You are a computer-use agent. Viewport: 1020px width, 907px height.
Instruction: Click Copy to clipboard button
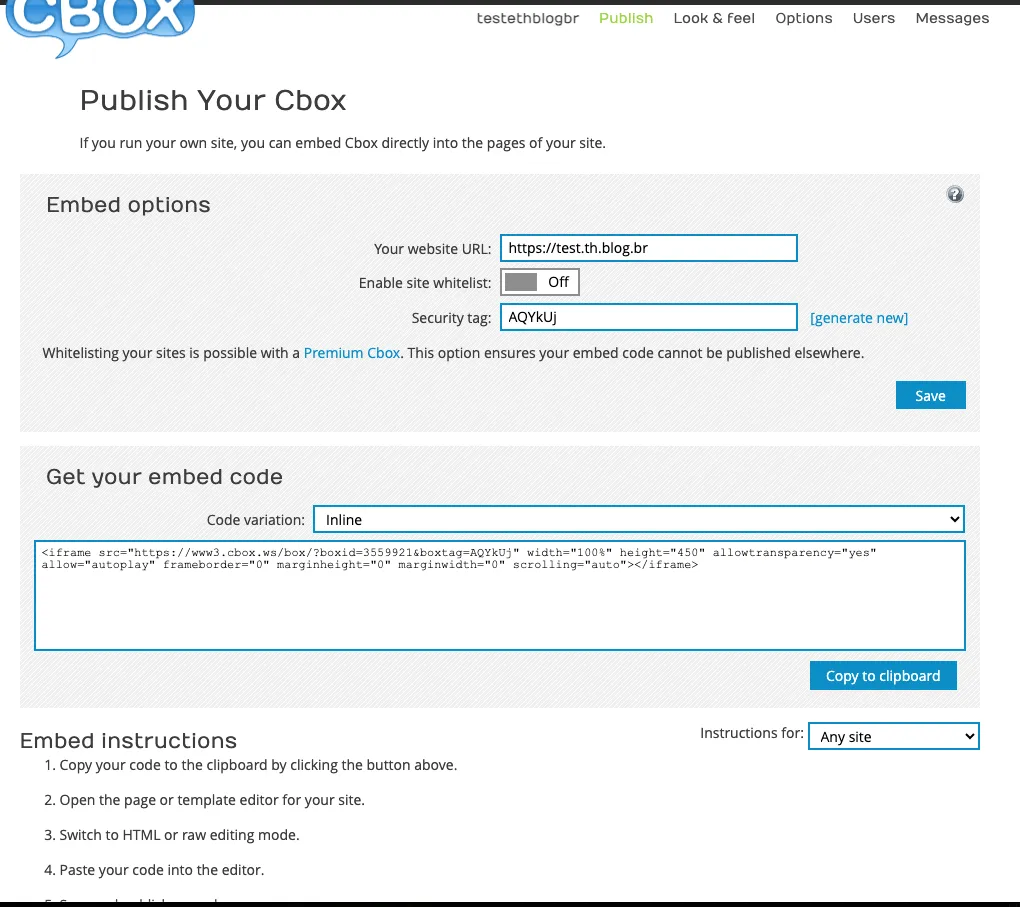coord(883,676)
